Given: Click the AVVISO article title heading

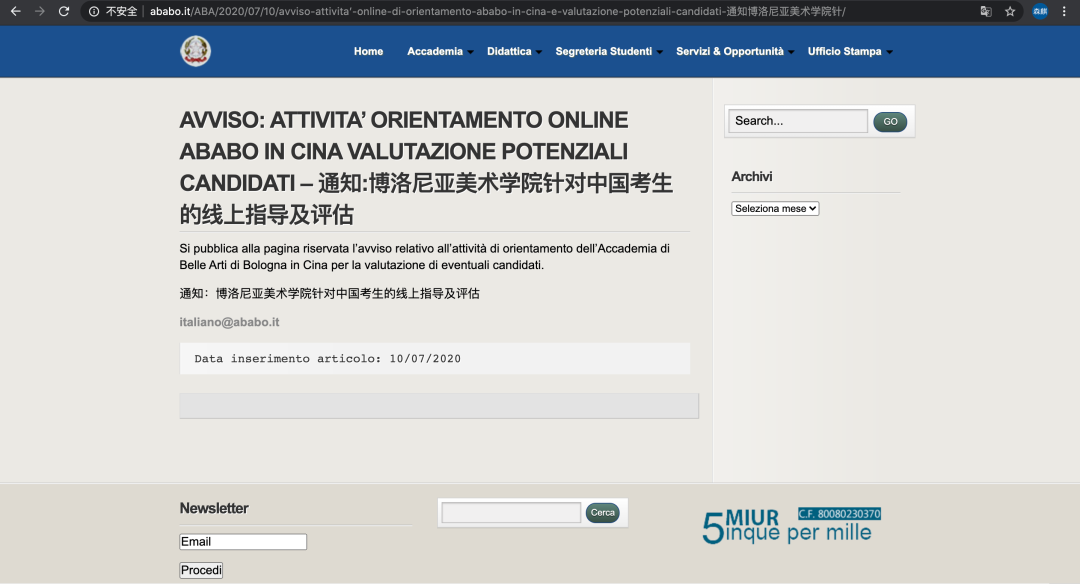Looking at the screenshot, I should pyautogui.click(x=426, y=167).
